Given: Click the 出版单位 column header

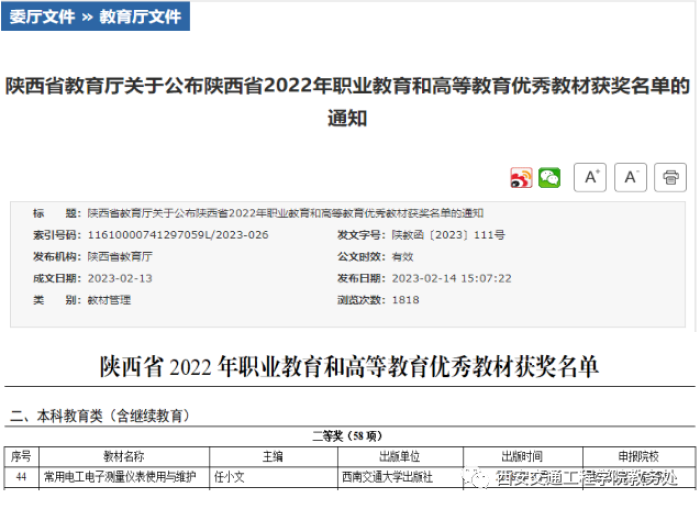Looking at the screenshot, I should point(400,456).
